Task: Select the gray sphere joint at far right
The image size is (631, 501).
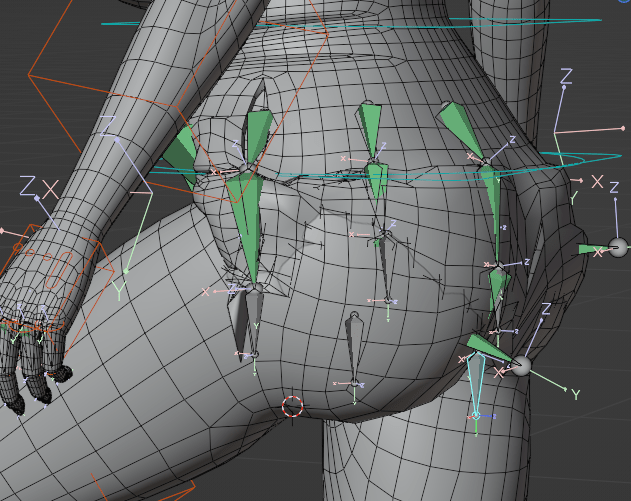Action: (x=618, y=247)
